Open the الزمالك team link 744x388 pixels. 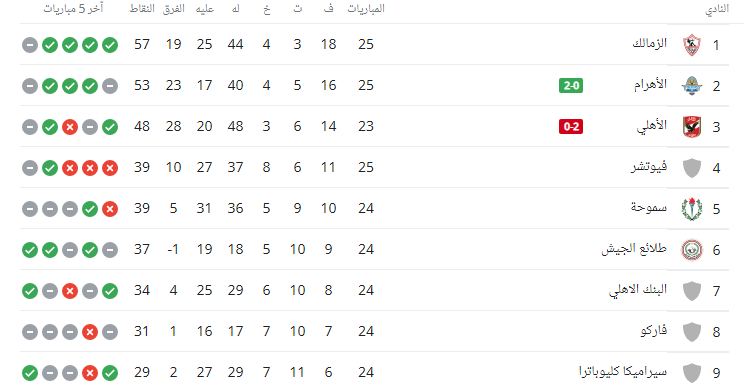click(650, 44)
